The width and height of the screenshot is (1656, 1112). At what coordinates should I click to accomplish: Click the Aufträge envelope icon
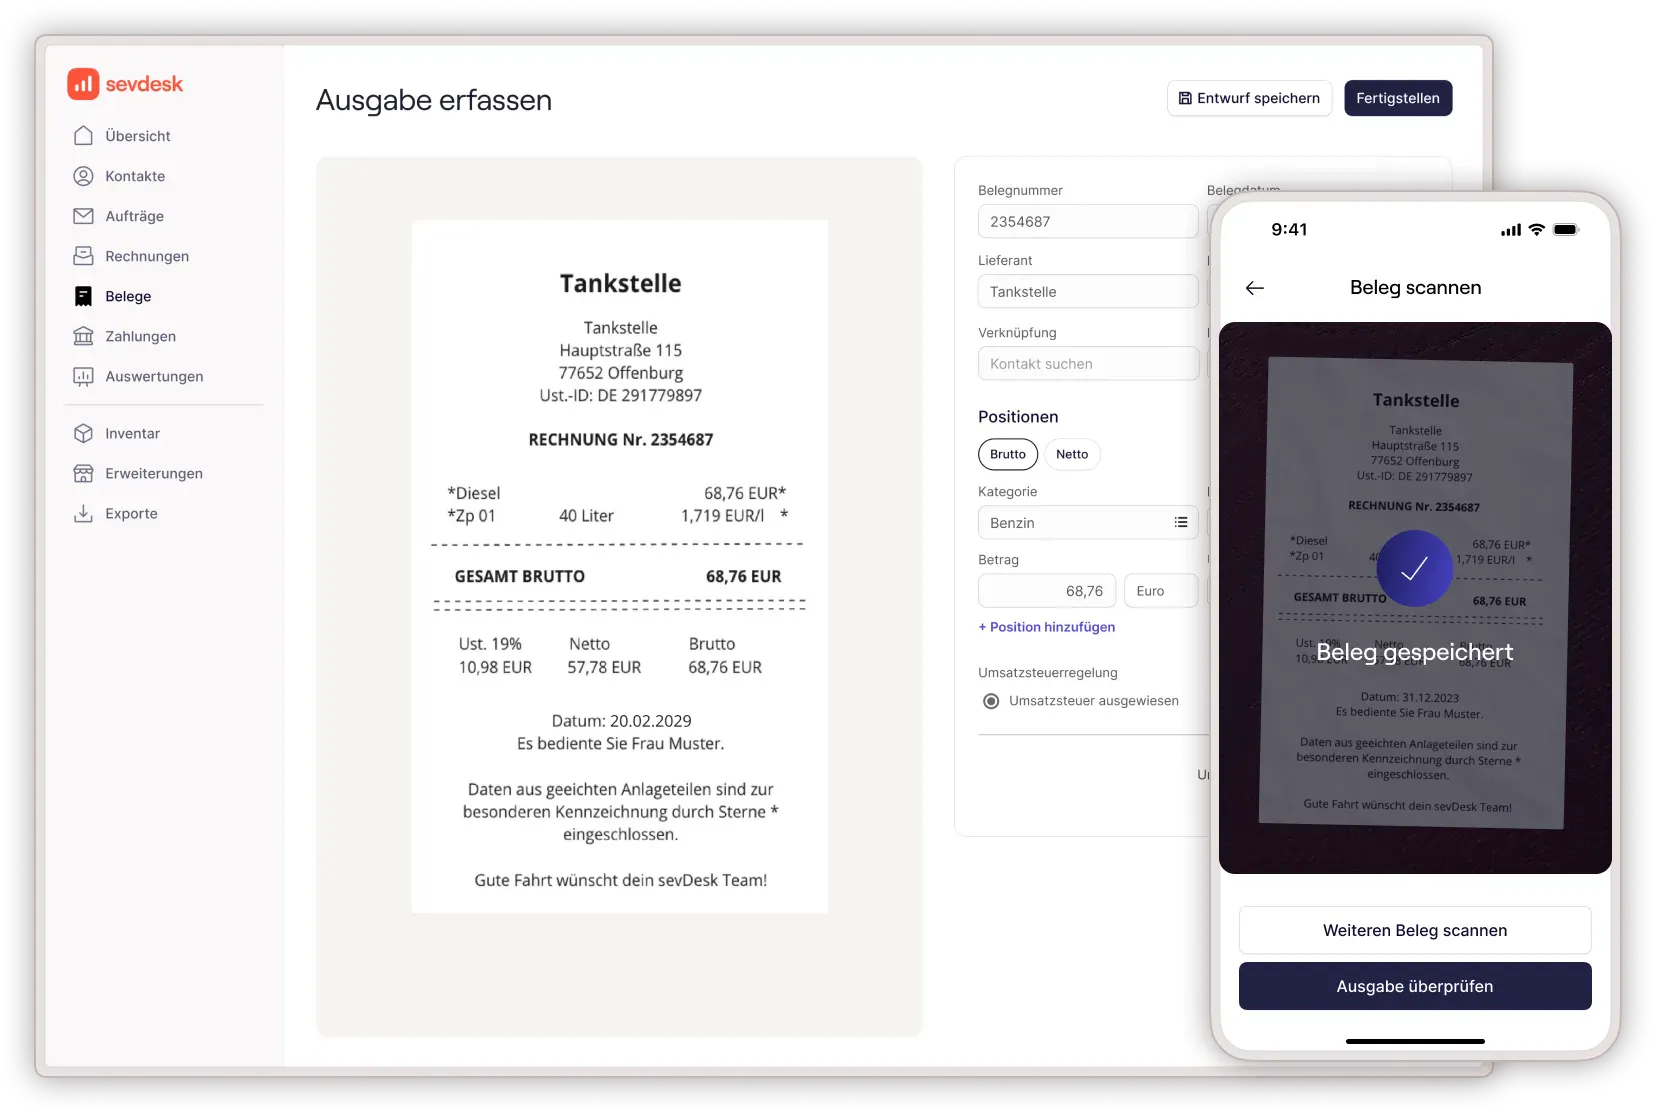point(84,216)
